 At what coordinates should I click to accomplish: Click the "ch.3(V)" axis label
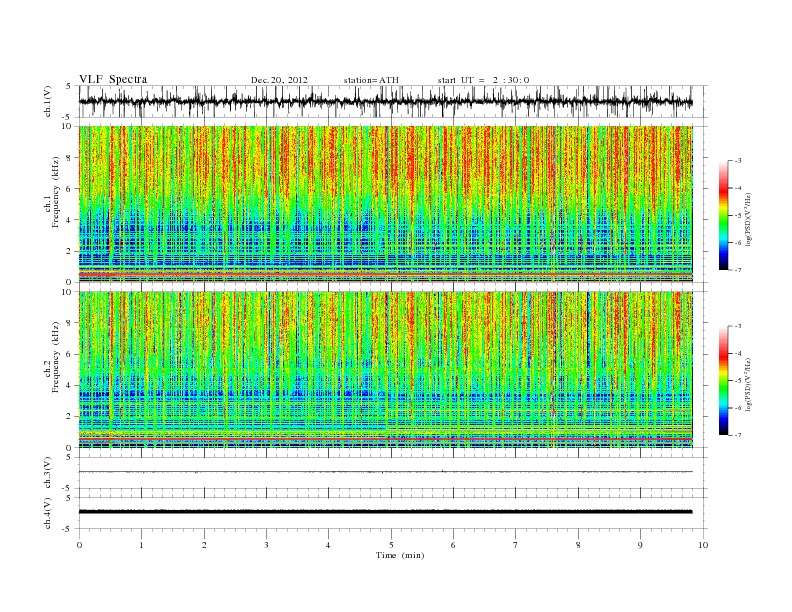(x=48, y=473)
